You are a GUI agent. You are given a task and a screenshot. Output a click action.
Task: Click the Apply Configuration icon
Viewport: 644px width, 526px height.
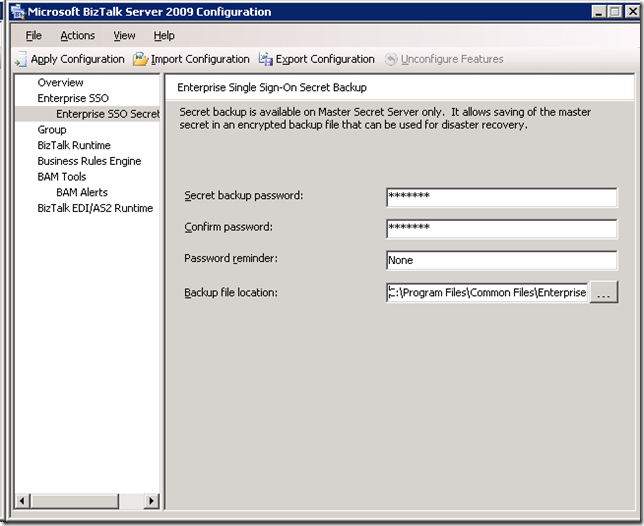coord(21,59)
